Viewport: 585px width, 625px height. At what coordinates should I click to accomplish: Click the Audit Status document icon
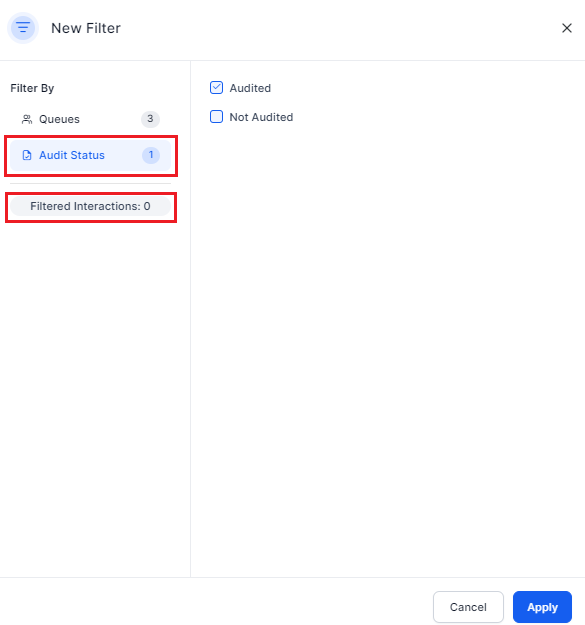click(27, 155)
